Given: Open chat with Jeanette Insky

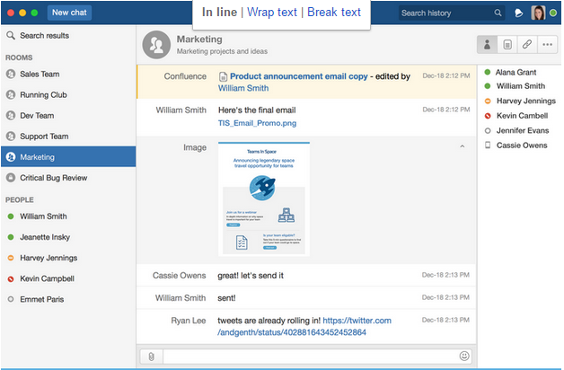Looking at the screenshot, I should (x=68, y=237).
